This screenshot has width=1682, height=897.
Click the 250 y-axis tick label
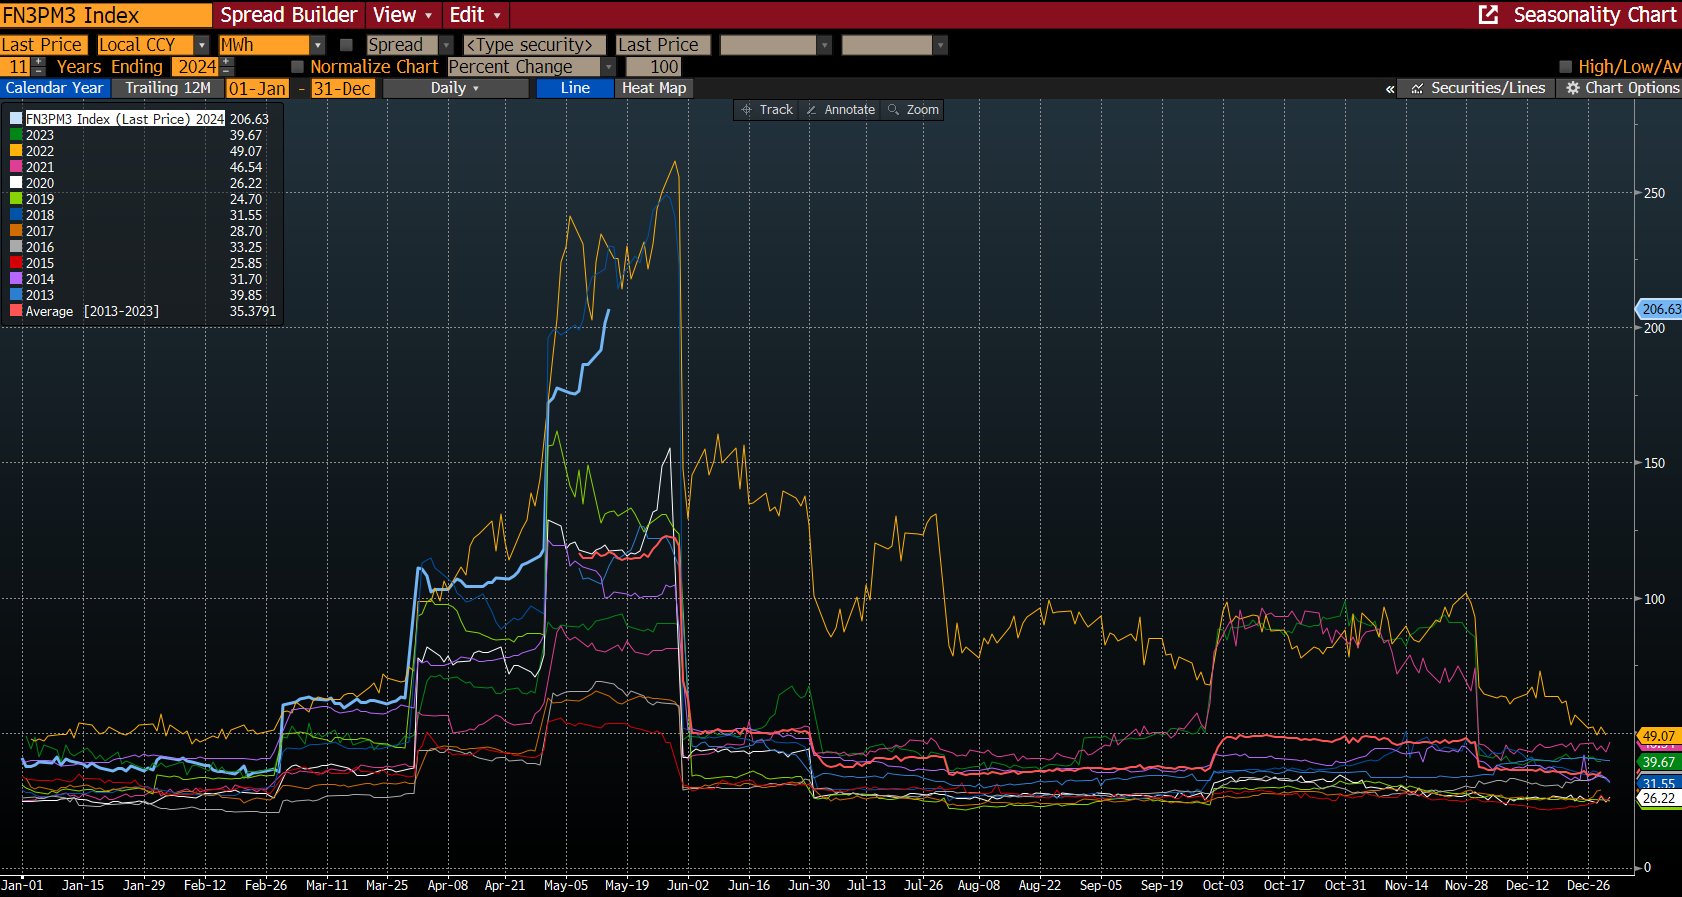[1655, 193]
